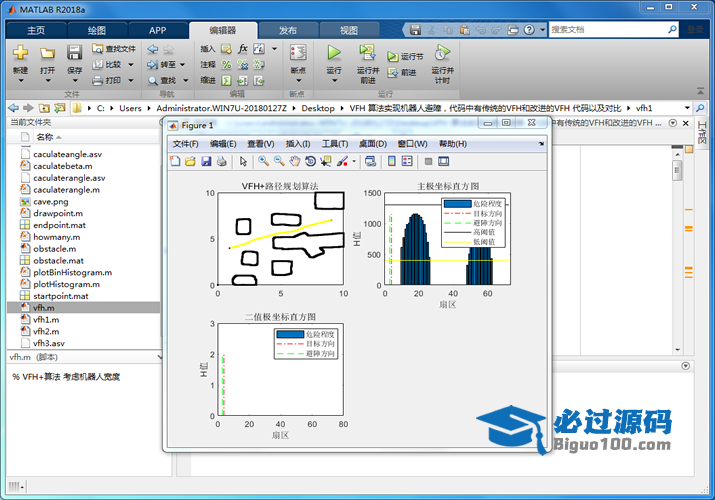
Task: Open Figure 1 Edit (编辑) menu
Action: coord(223,144)
